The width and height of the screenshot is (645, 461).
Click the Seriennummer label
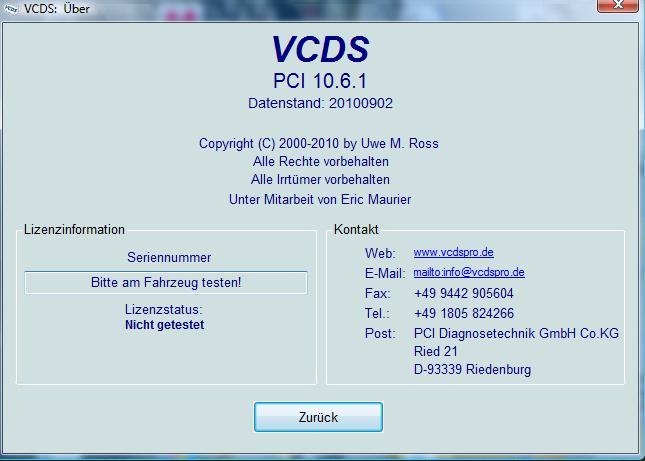click(169, 257)
